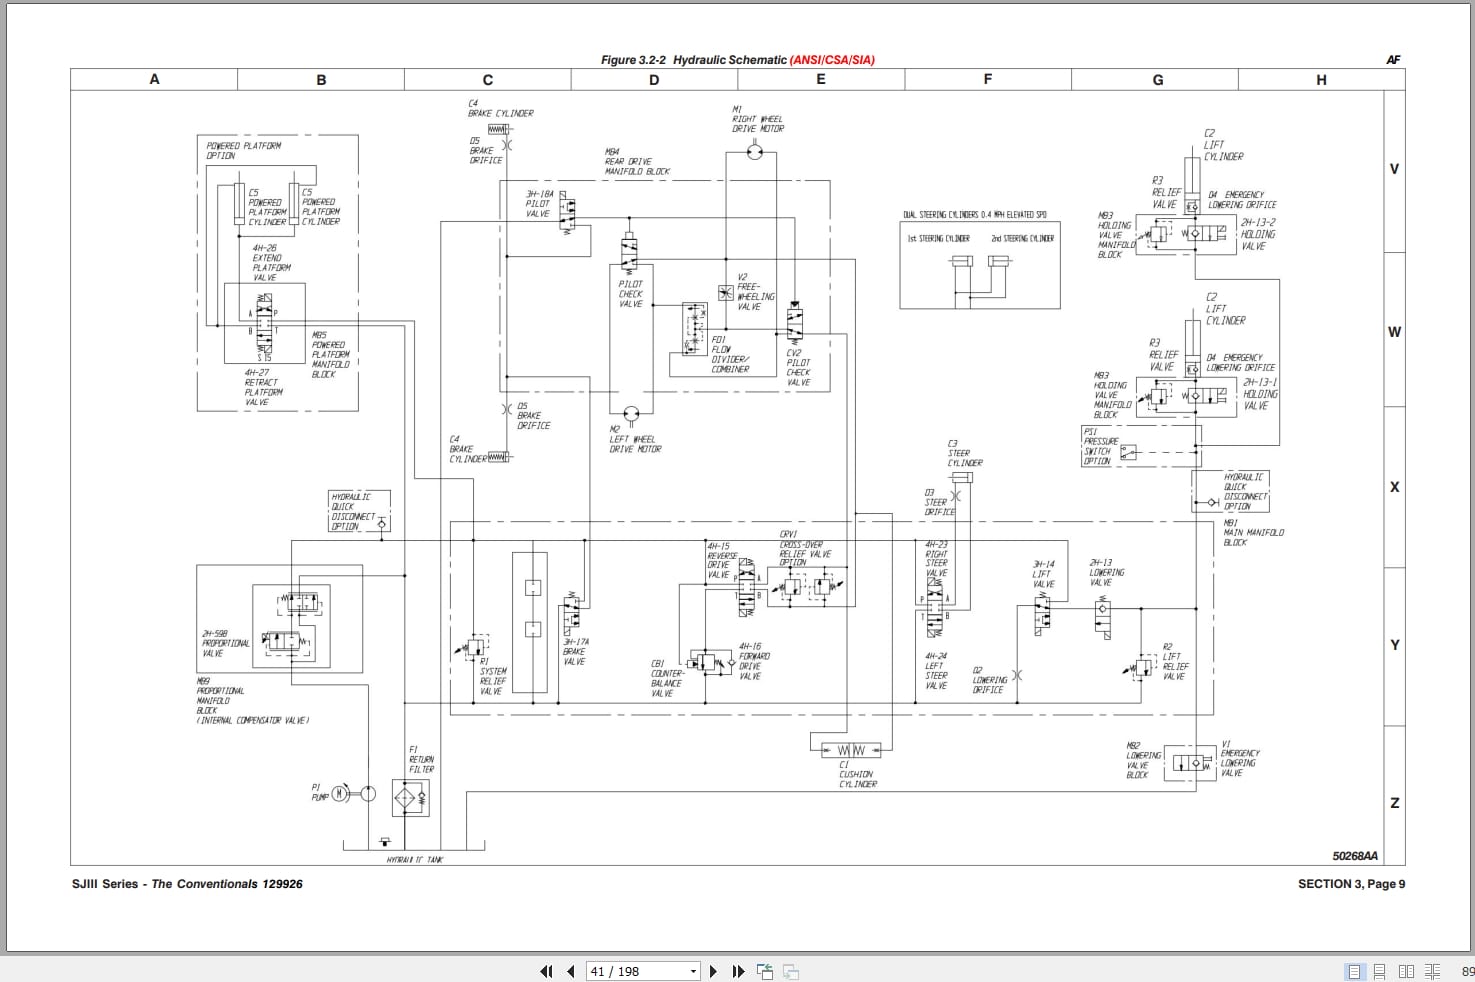
Task: Click the 'R2 LIFT RELIEF VALVE' label
Action: (x=1175, y=662)
